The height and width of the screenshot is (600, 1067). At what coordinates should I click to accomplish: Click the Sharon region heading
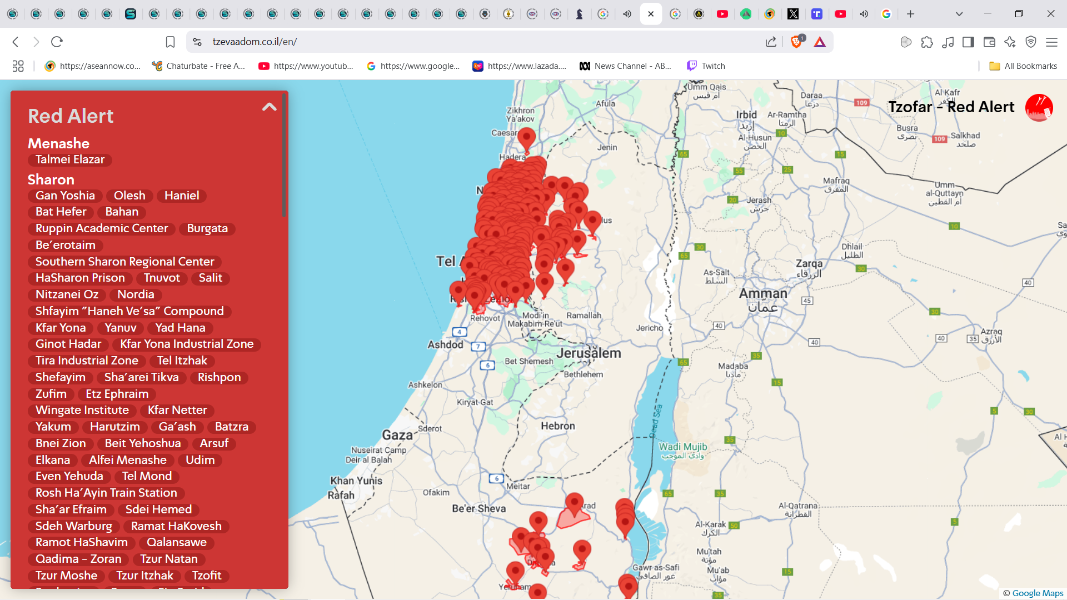tap(51, 180)
